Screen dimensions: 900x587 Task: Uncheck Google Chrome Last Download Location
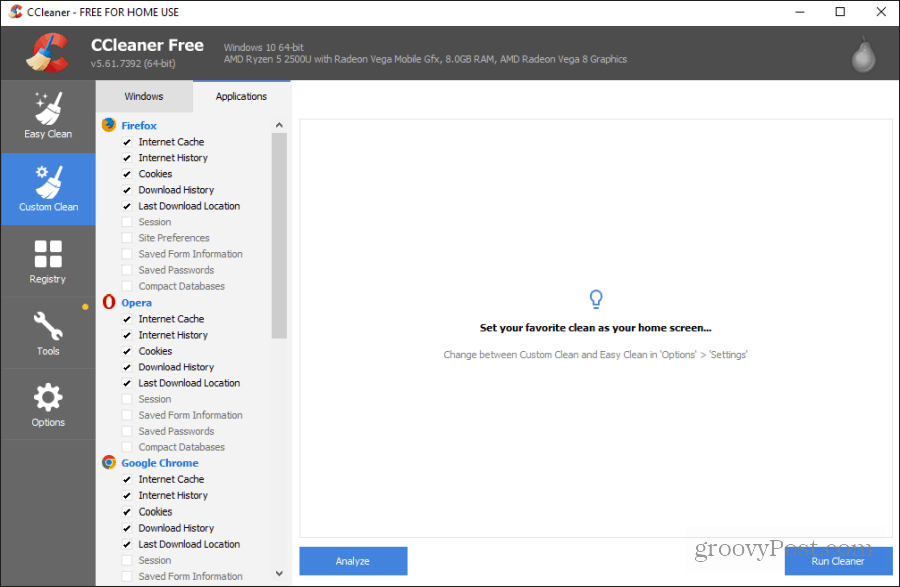pos(127,545)
